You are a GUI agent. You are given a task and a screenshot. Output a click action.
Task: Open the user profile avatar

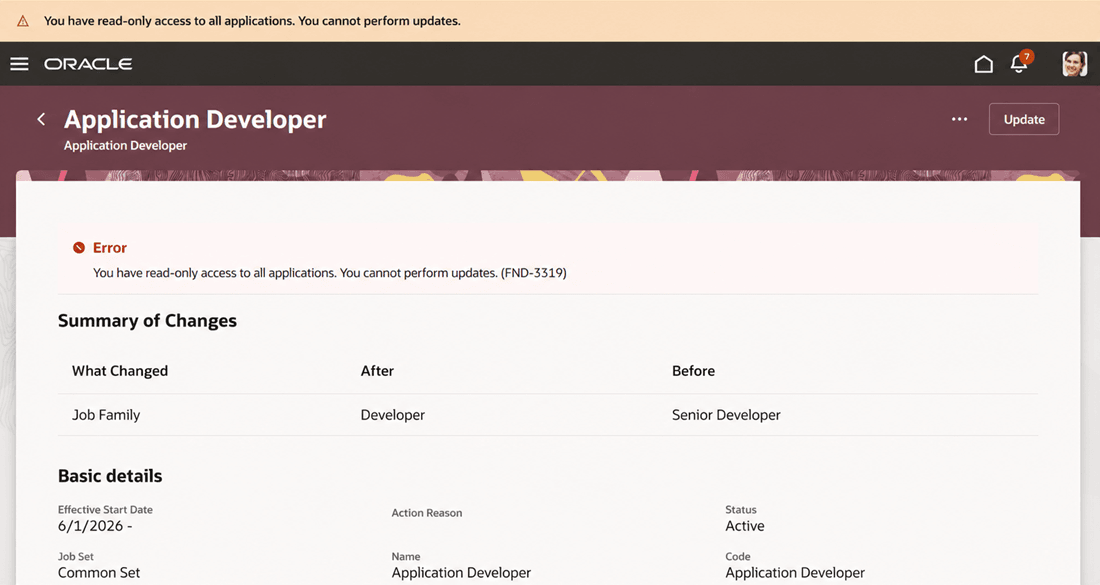pyautogui.click(x=1074, y=64)
